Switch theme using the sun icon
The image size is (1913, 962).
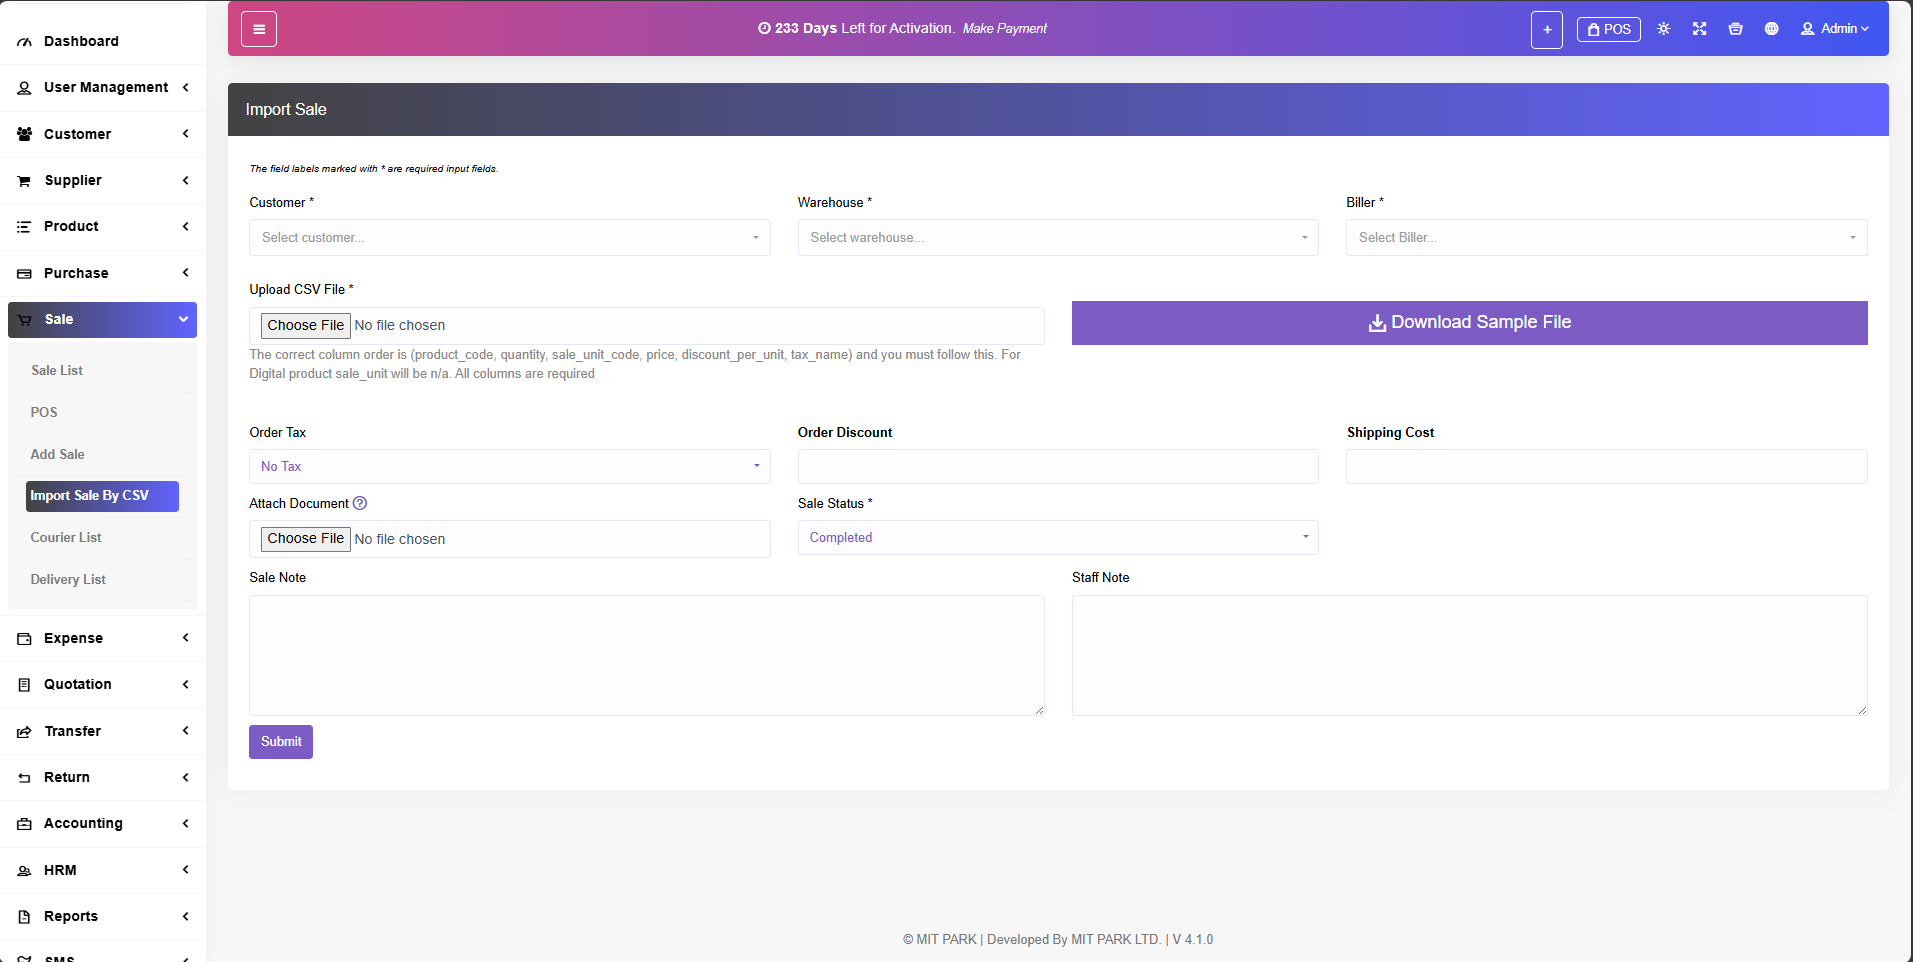tap(1663, 29)
